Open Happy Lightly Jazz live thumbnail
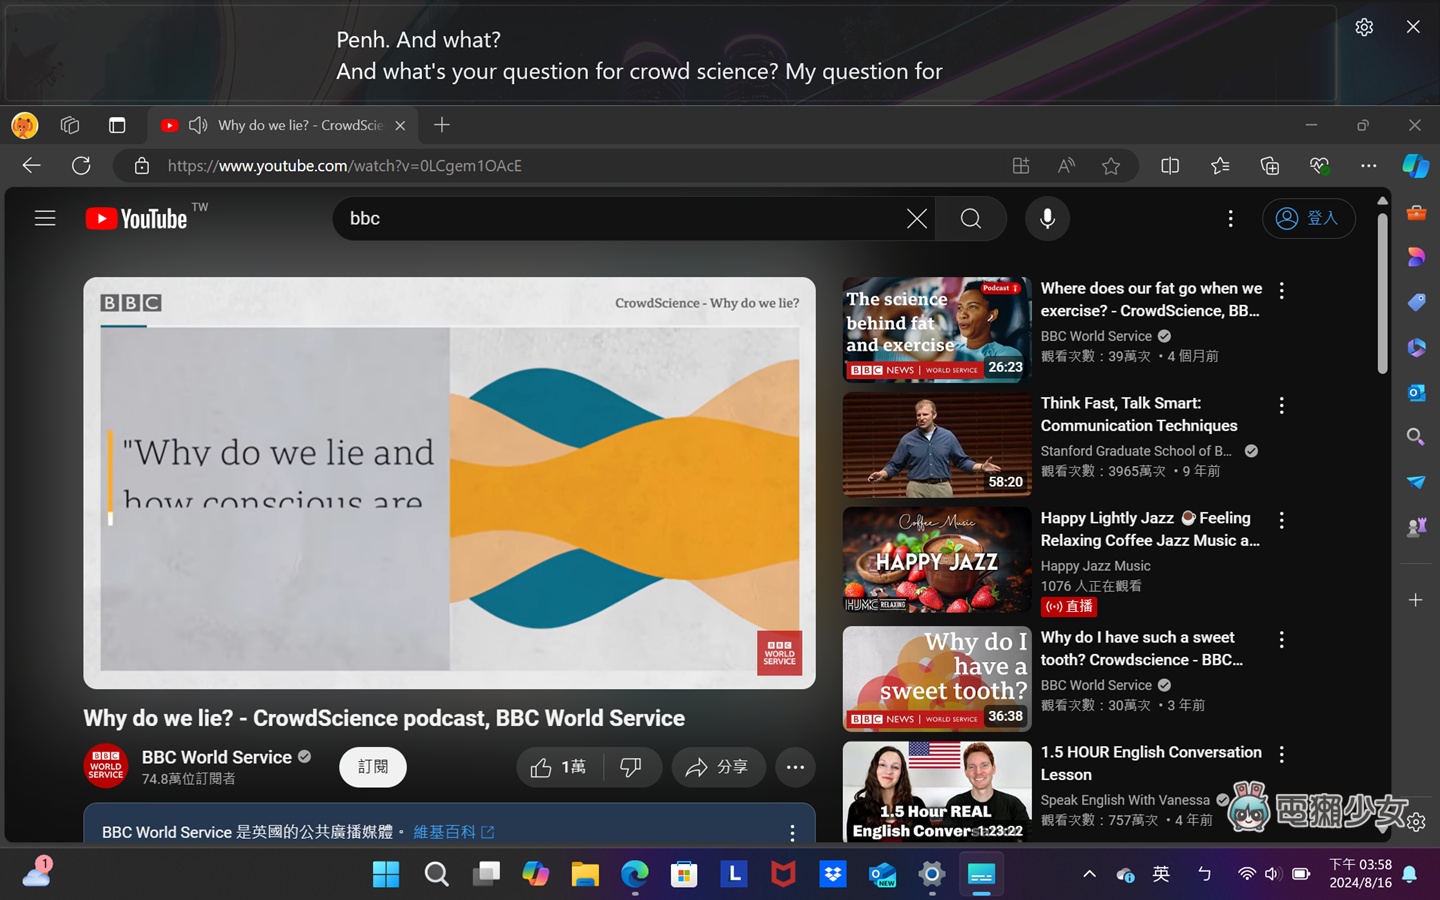Image resolution: width=1440 pixels, height=900 pixels. coord(936,559)
